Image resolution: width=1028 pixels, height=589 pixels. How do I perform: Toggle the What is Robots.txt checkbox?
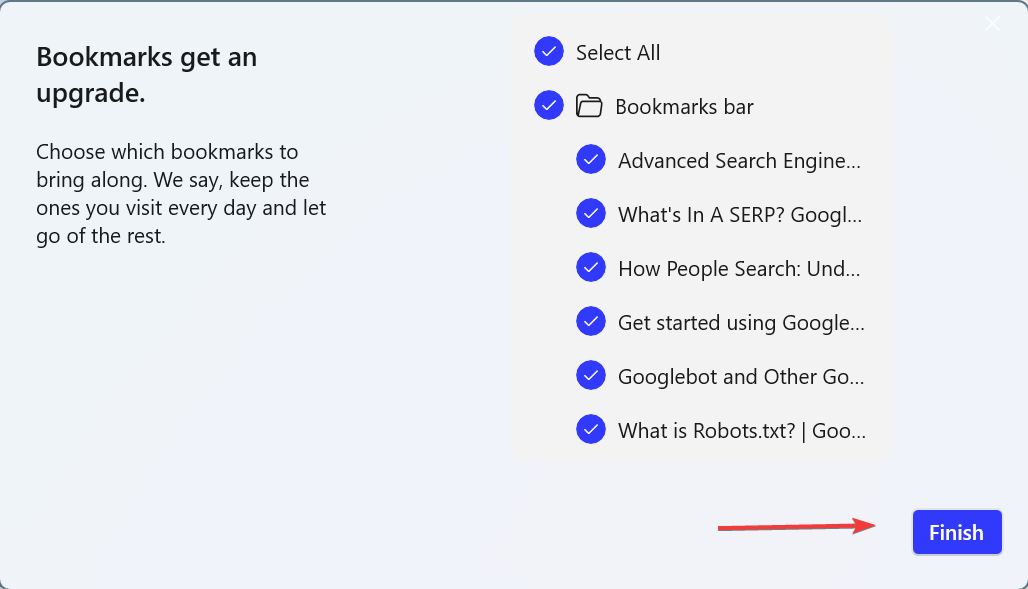pos(591,430)
